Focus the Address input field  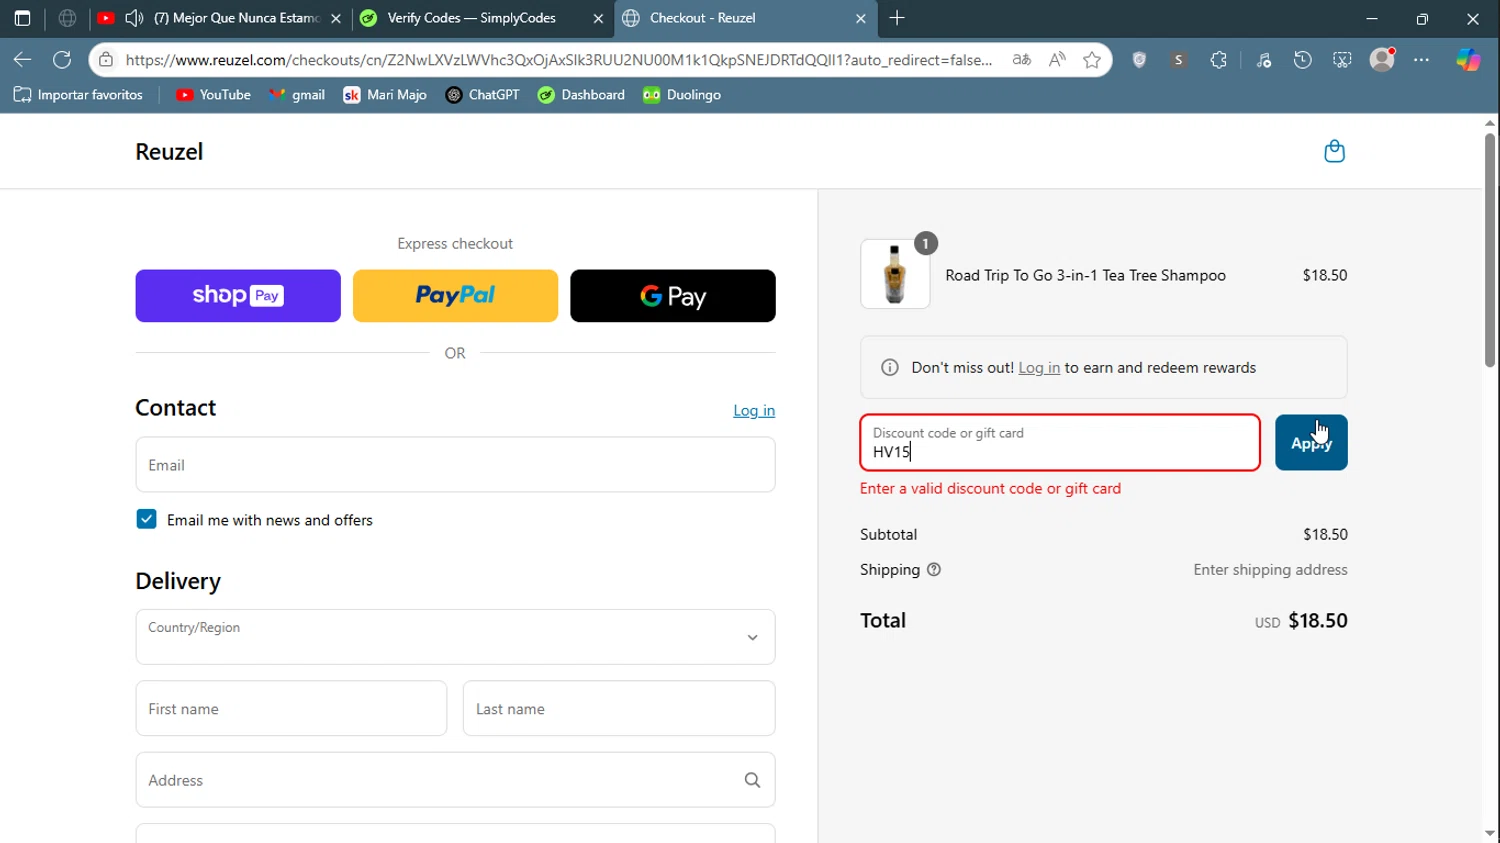click(x=455, y=780)
